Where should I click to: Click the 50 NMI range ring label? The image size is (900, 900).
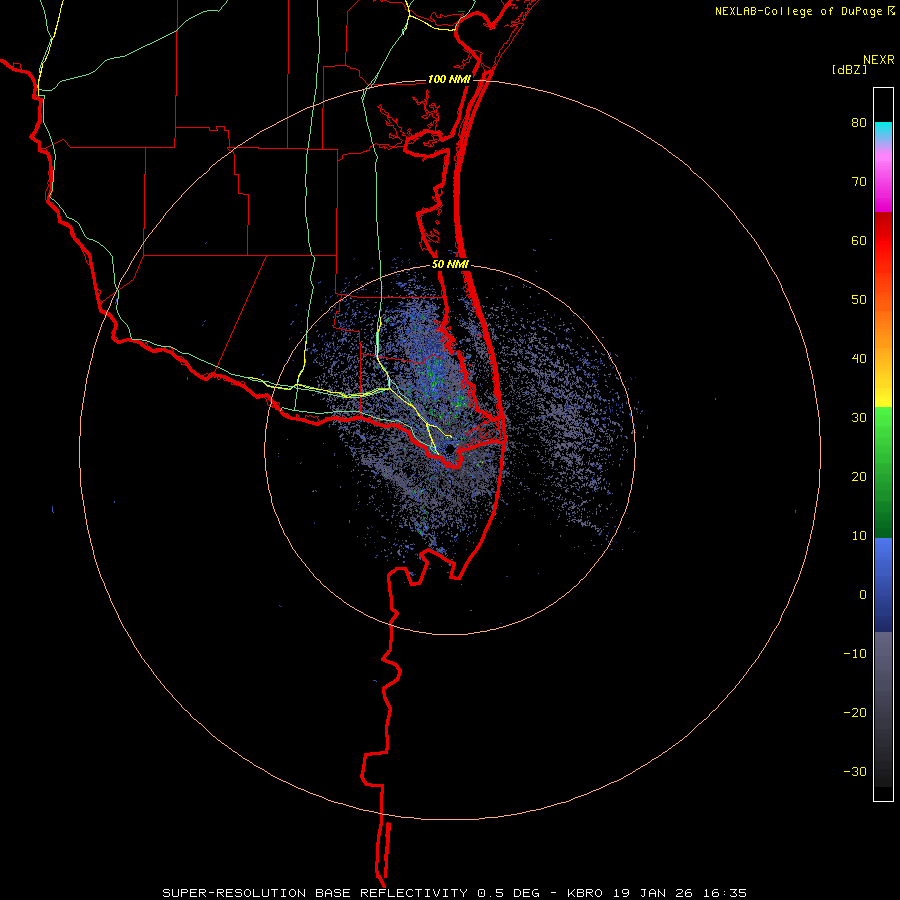pyautogui.click(x=451, y=265)
